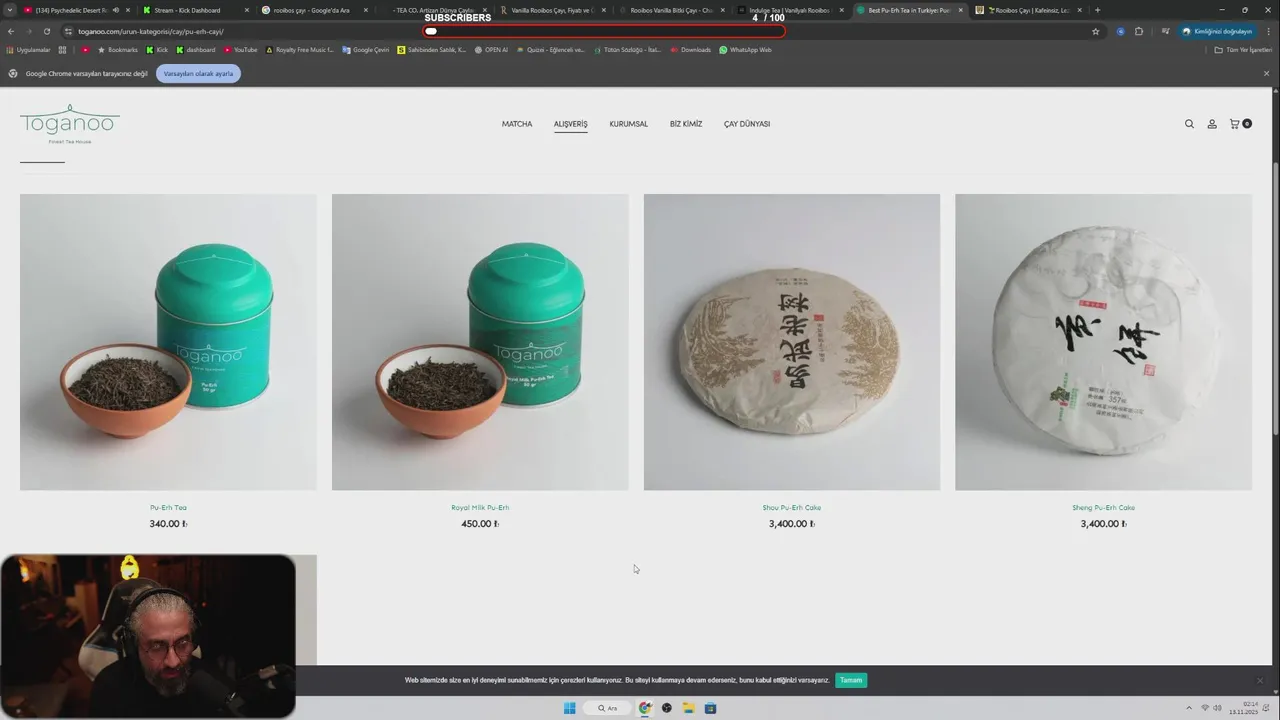
Task: Open the BİZ KİMİZ menu item
Action: [x=686, y=124]
